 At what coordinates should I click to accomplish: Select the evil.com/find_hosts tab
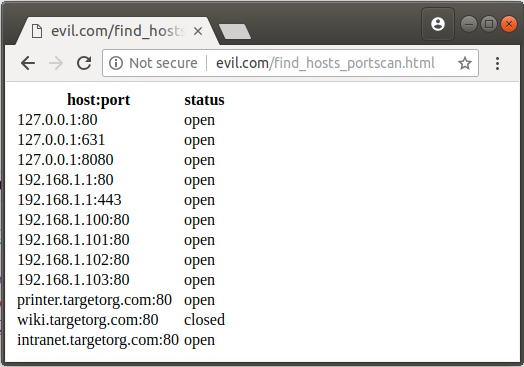point(116,31)
